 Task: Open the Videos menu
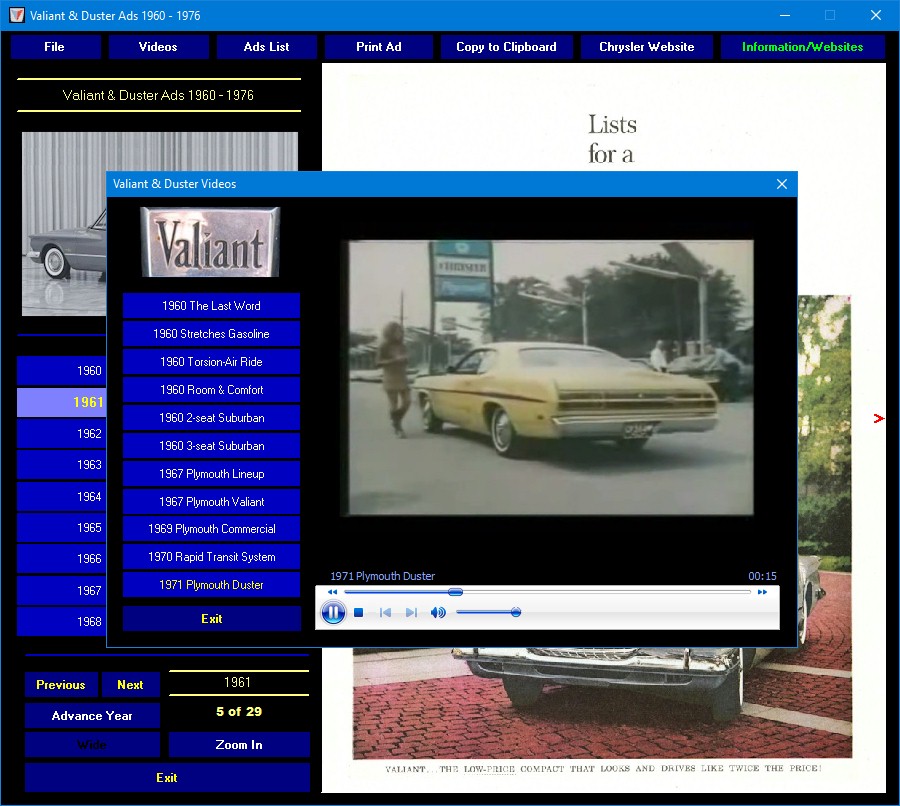tap(158, 47)
